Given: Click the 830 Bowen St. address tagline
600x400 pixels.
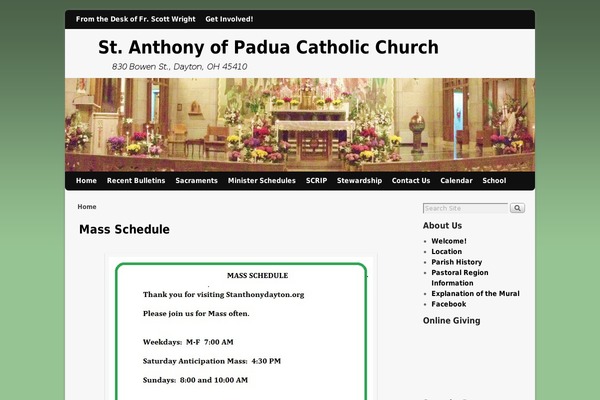Looking at the screenshot, I should point(179,67).
